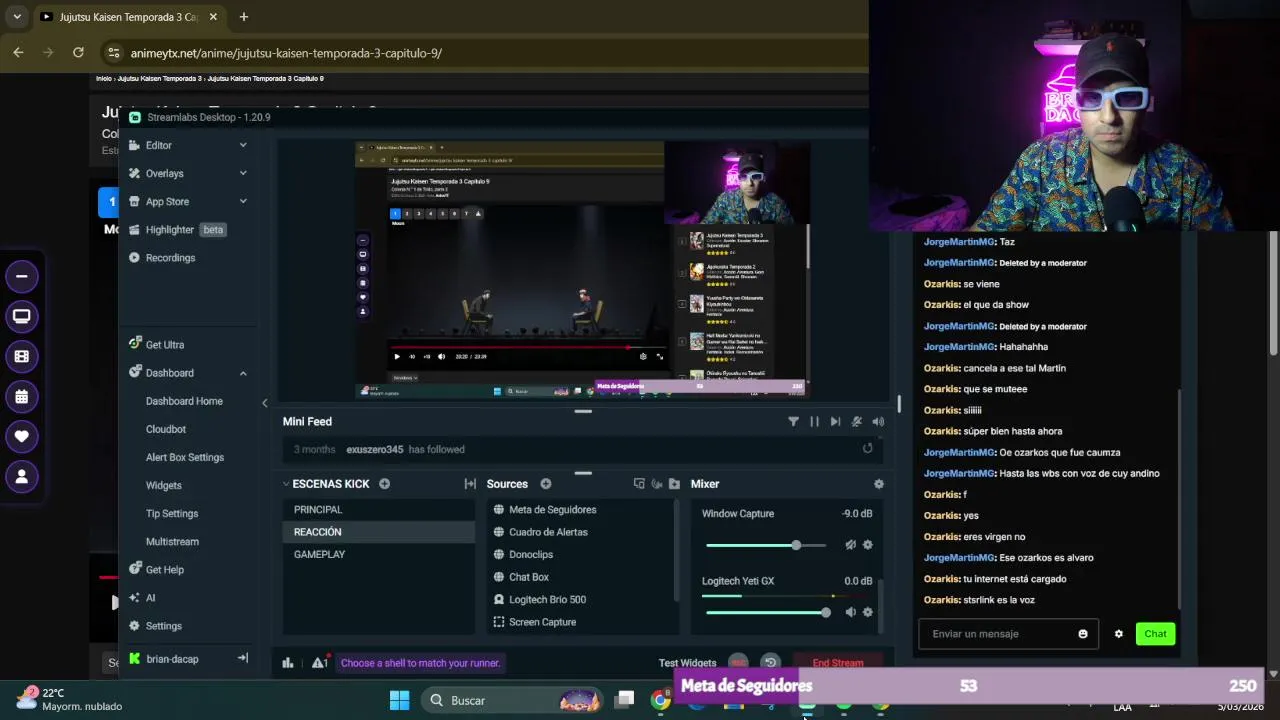The height and width of the screenshot is (720, 1280).
Task: Click End Stream button
Action: [838, 662]
